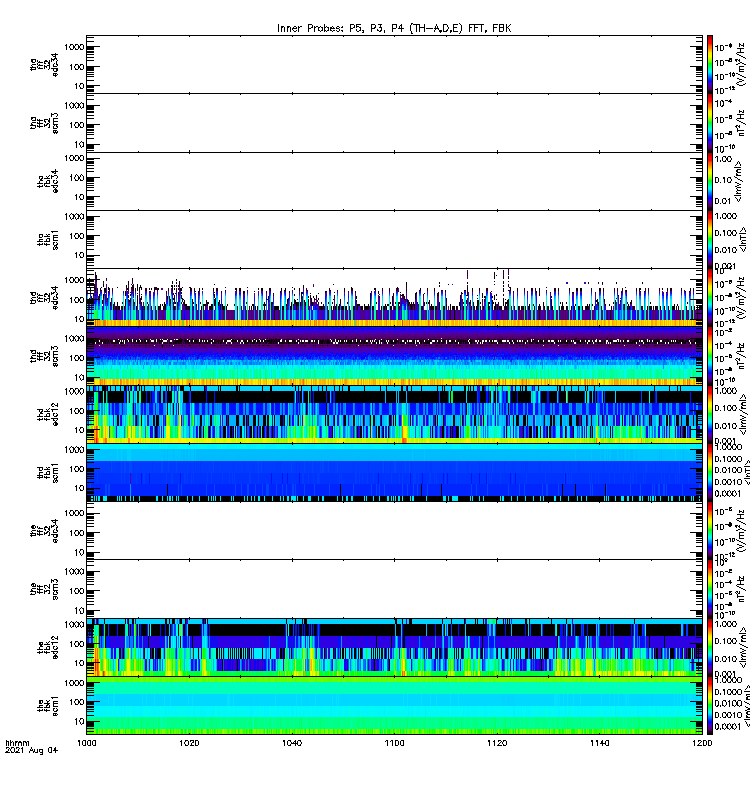
Task: Click the thd fbk scm1 spectrogram plot
Action: click(394, 473)
